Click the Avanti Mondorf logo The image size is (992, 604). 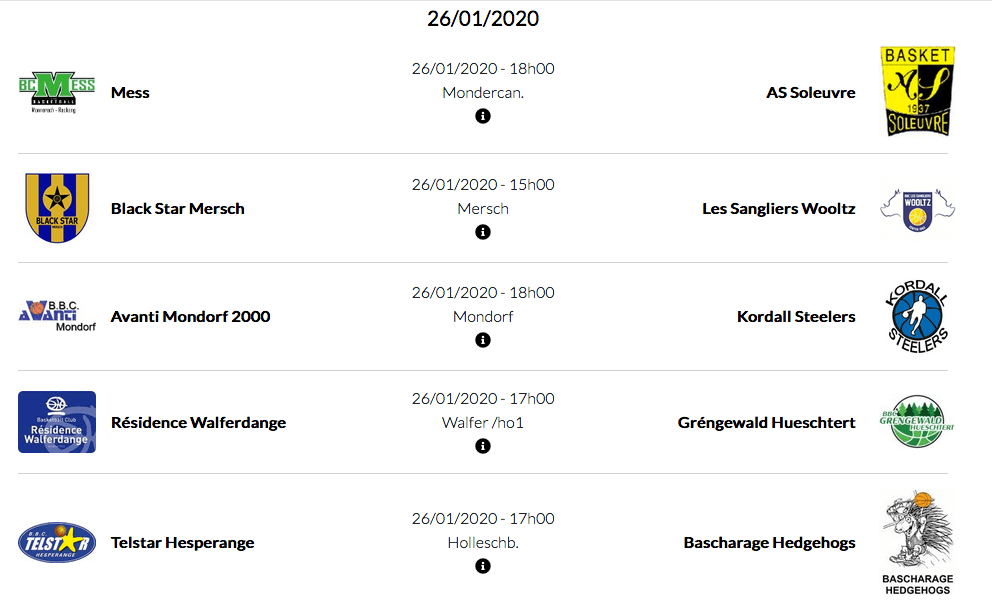[x=56, y=316]
